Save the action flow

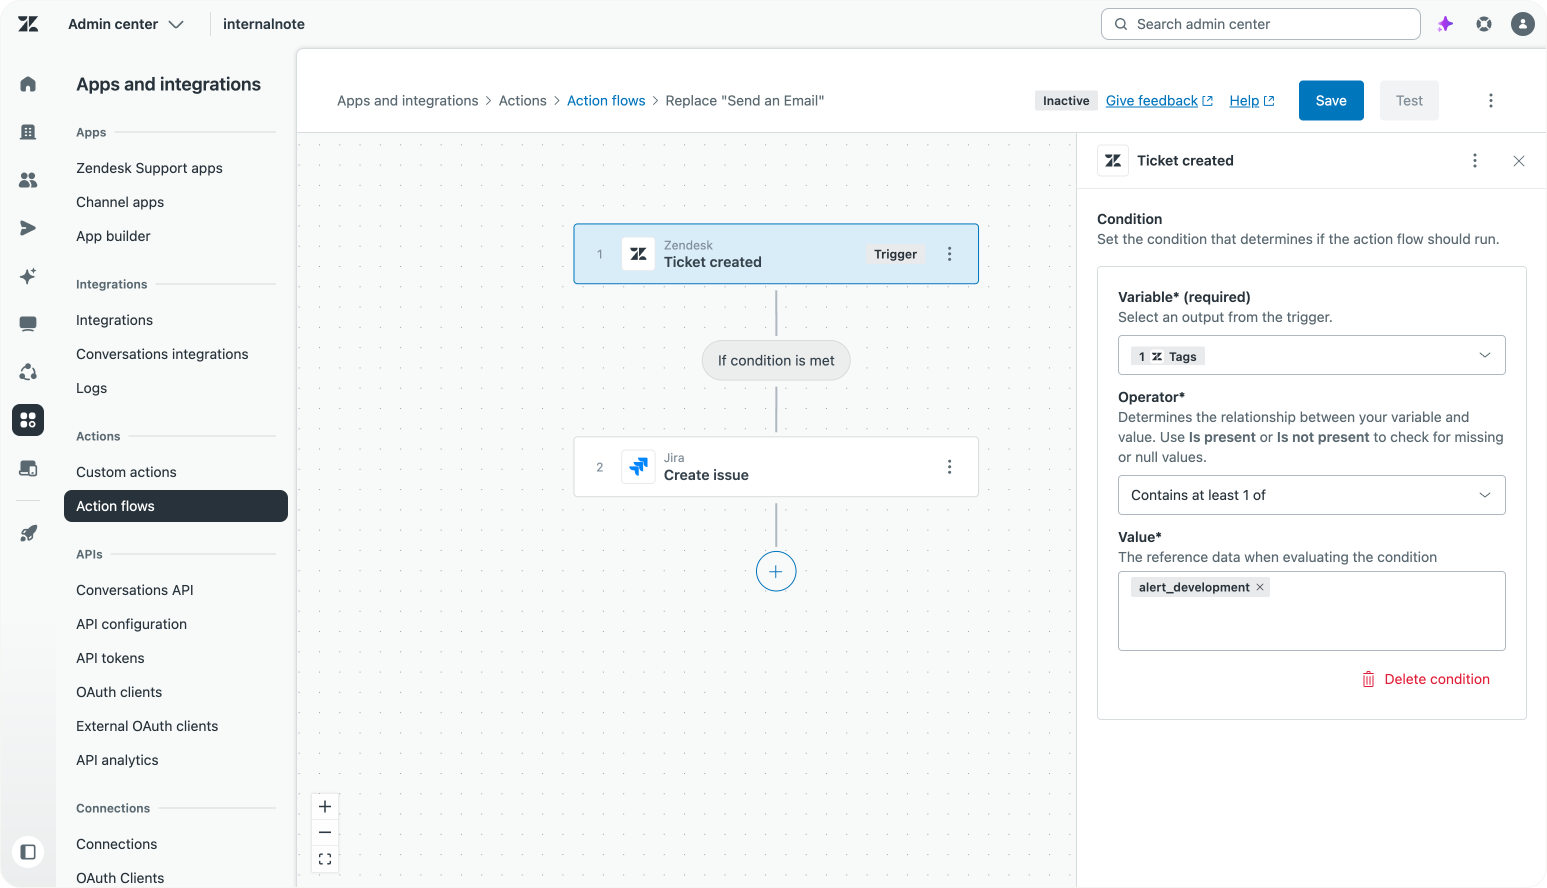[1330, 100]
